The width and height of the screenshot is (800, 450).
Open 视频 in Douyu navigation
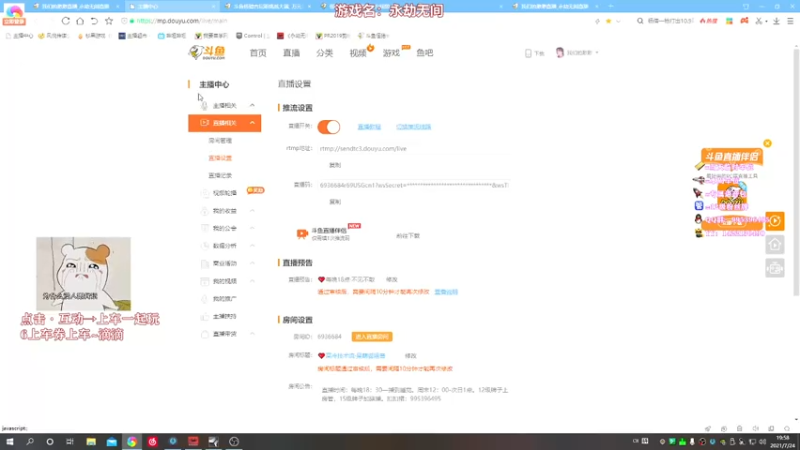tap(358, 53)
